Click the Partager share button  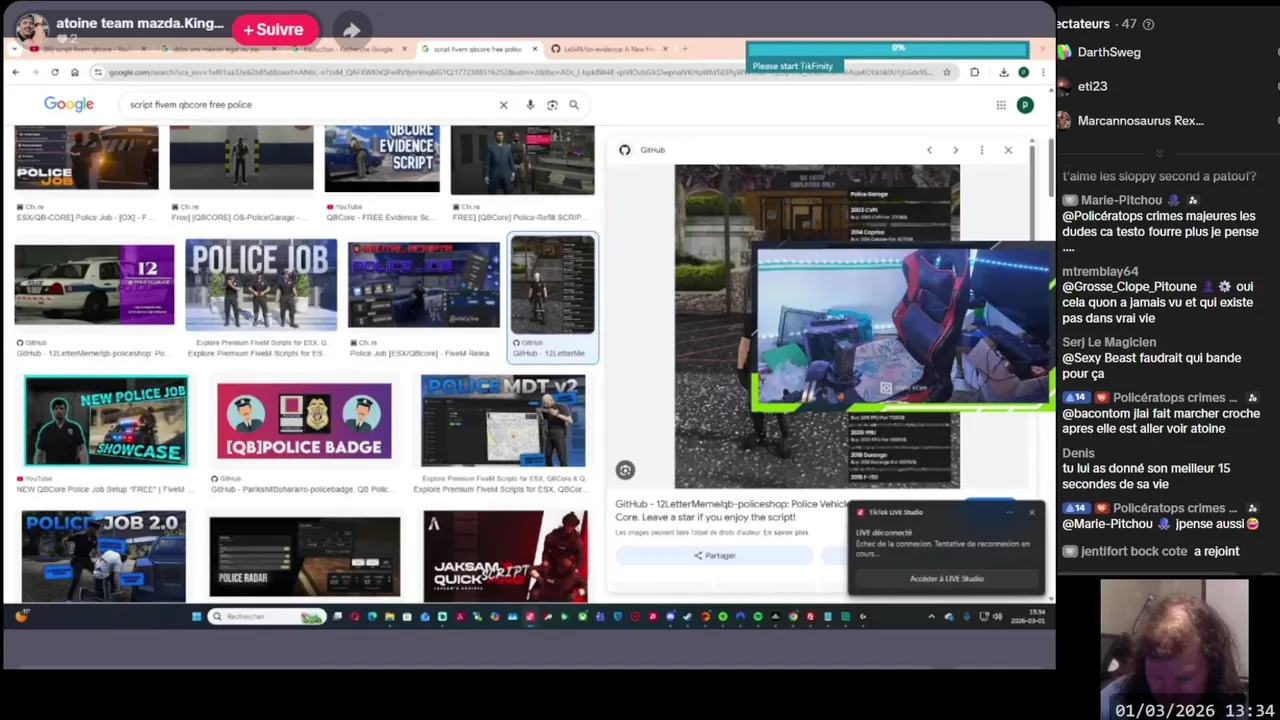[x=714, y=555]
